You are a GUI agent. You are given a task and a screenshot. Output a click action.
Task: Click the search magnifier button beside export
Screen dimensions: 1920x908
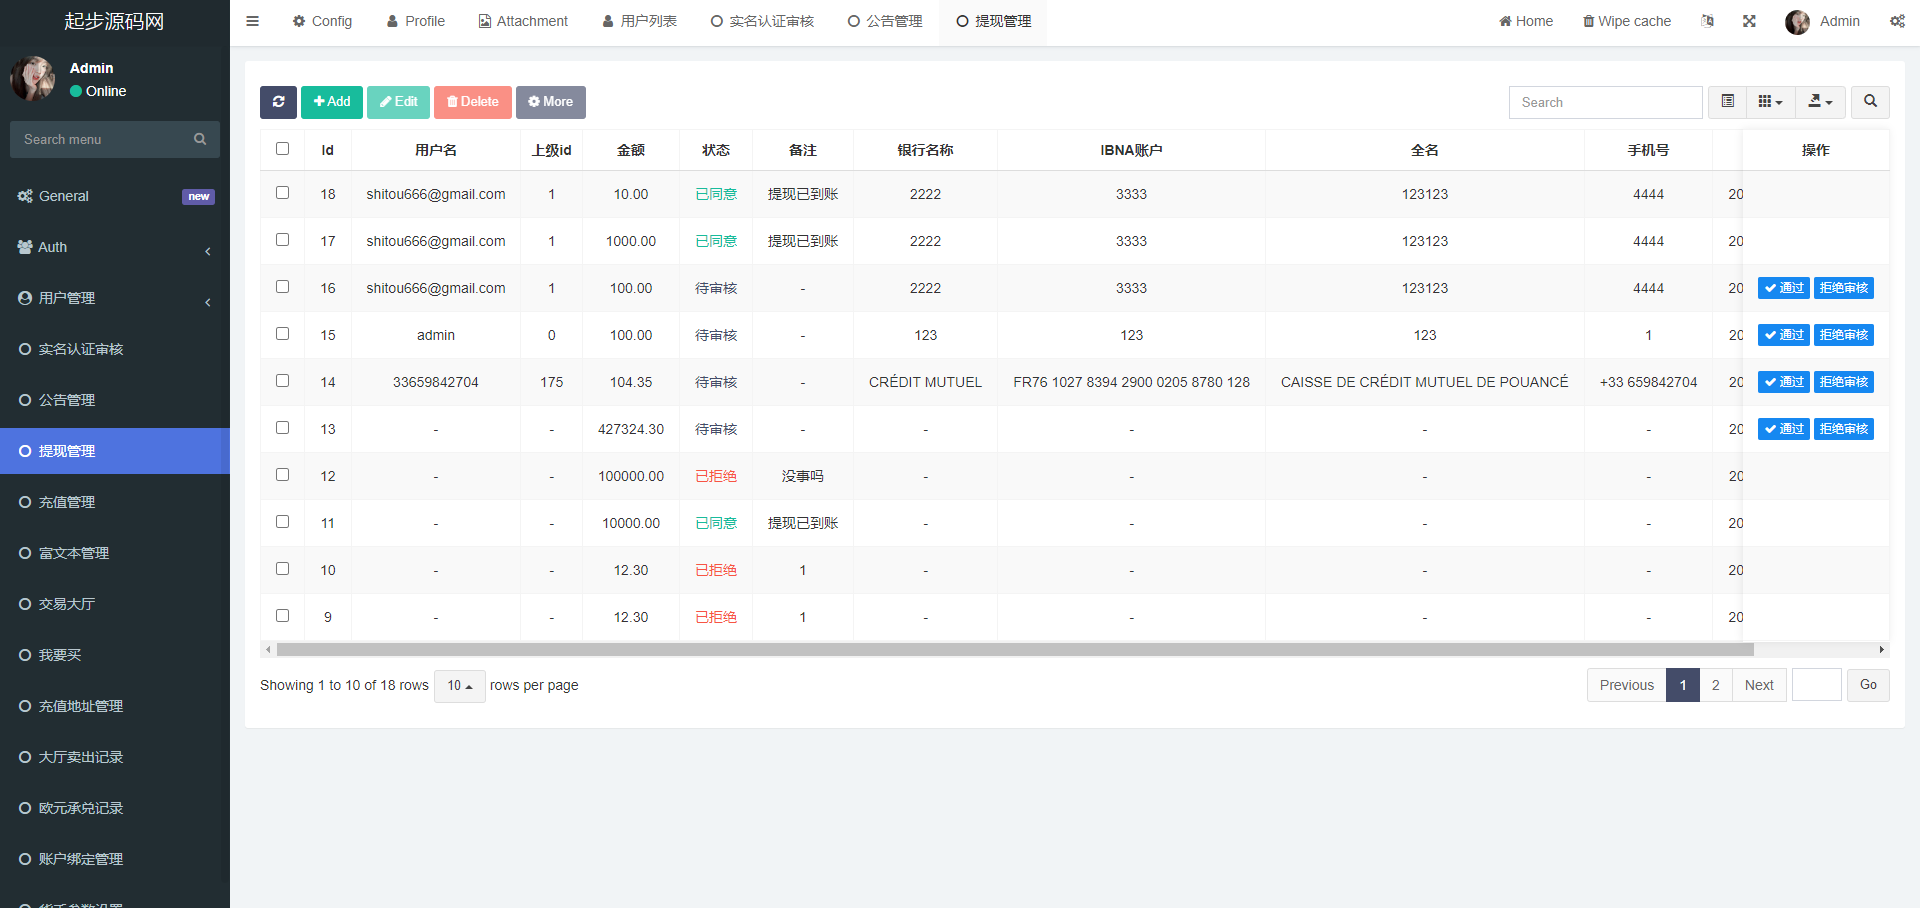point(1870,102)
